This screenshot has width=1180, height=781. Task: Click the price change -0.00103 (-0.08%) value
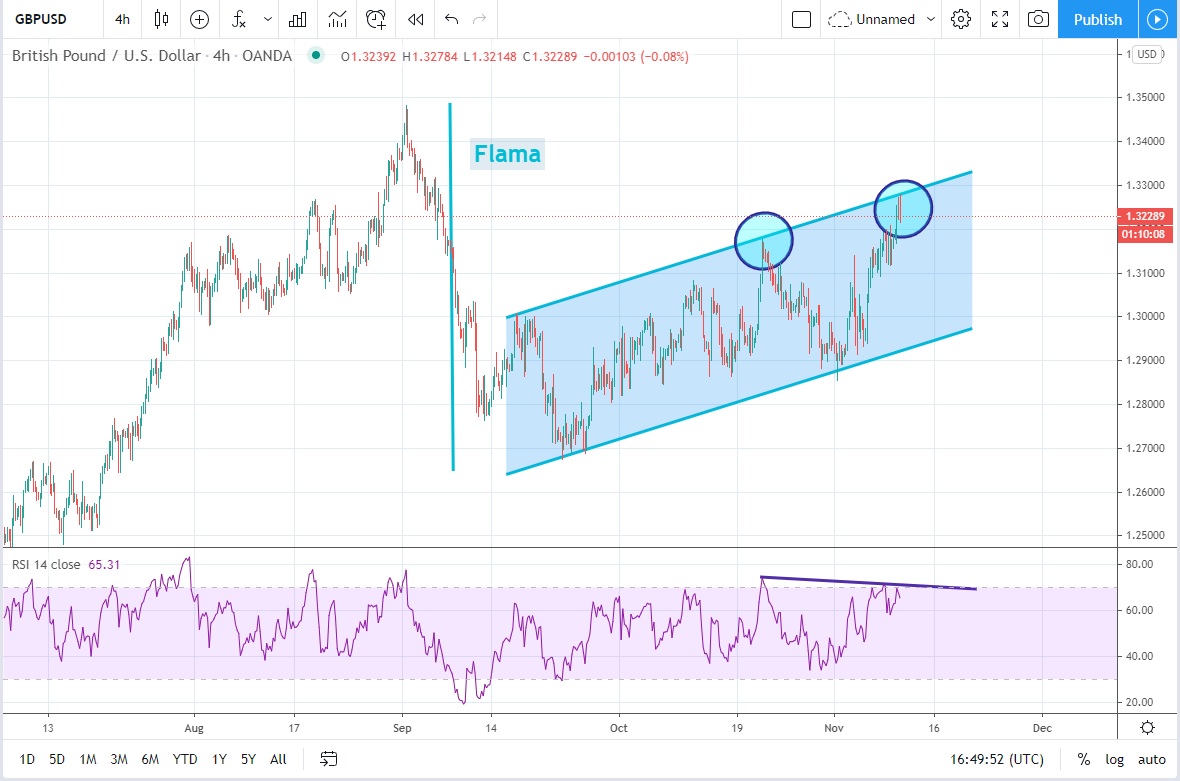click(x=636, y=56)
